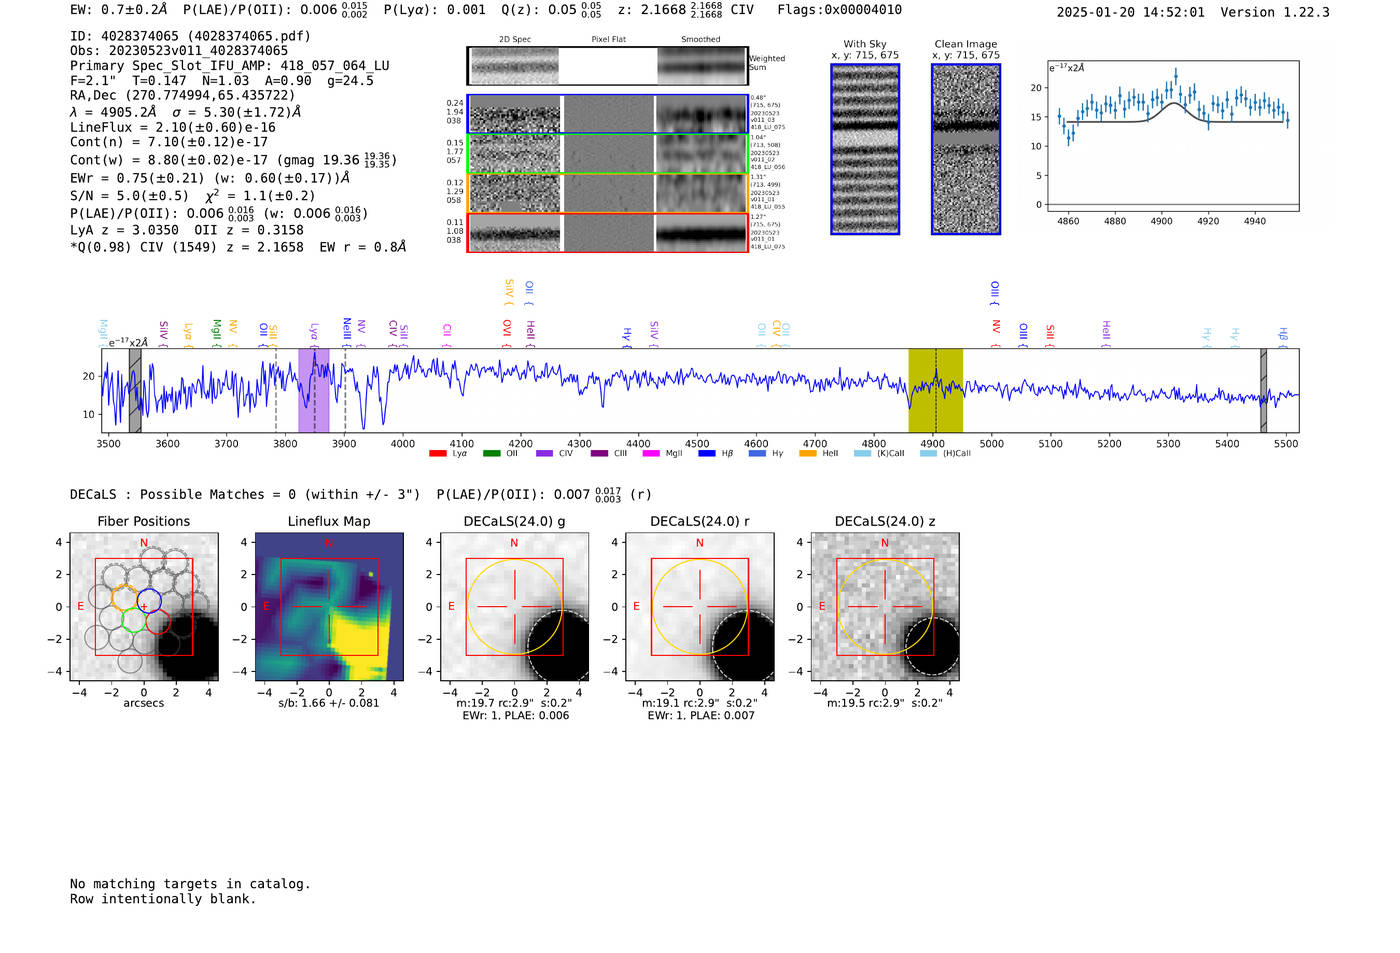Select the DECaLS(24.0) r cutout
The image size is (1400, 953).
(699, 607)
